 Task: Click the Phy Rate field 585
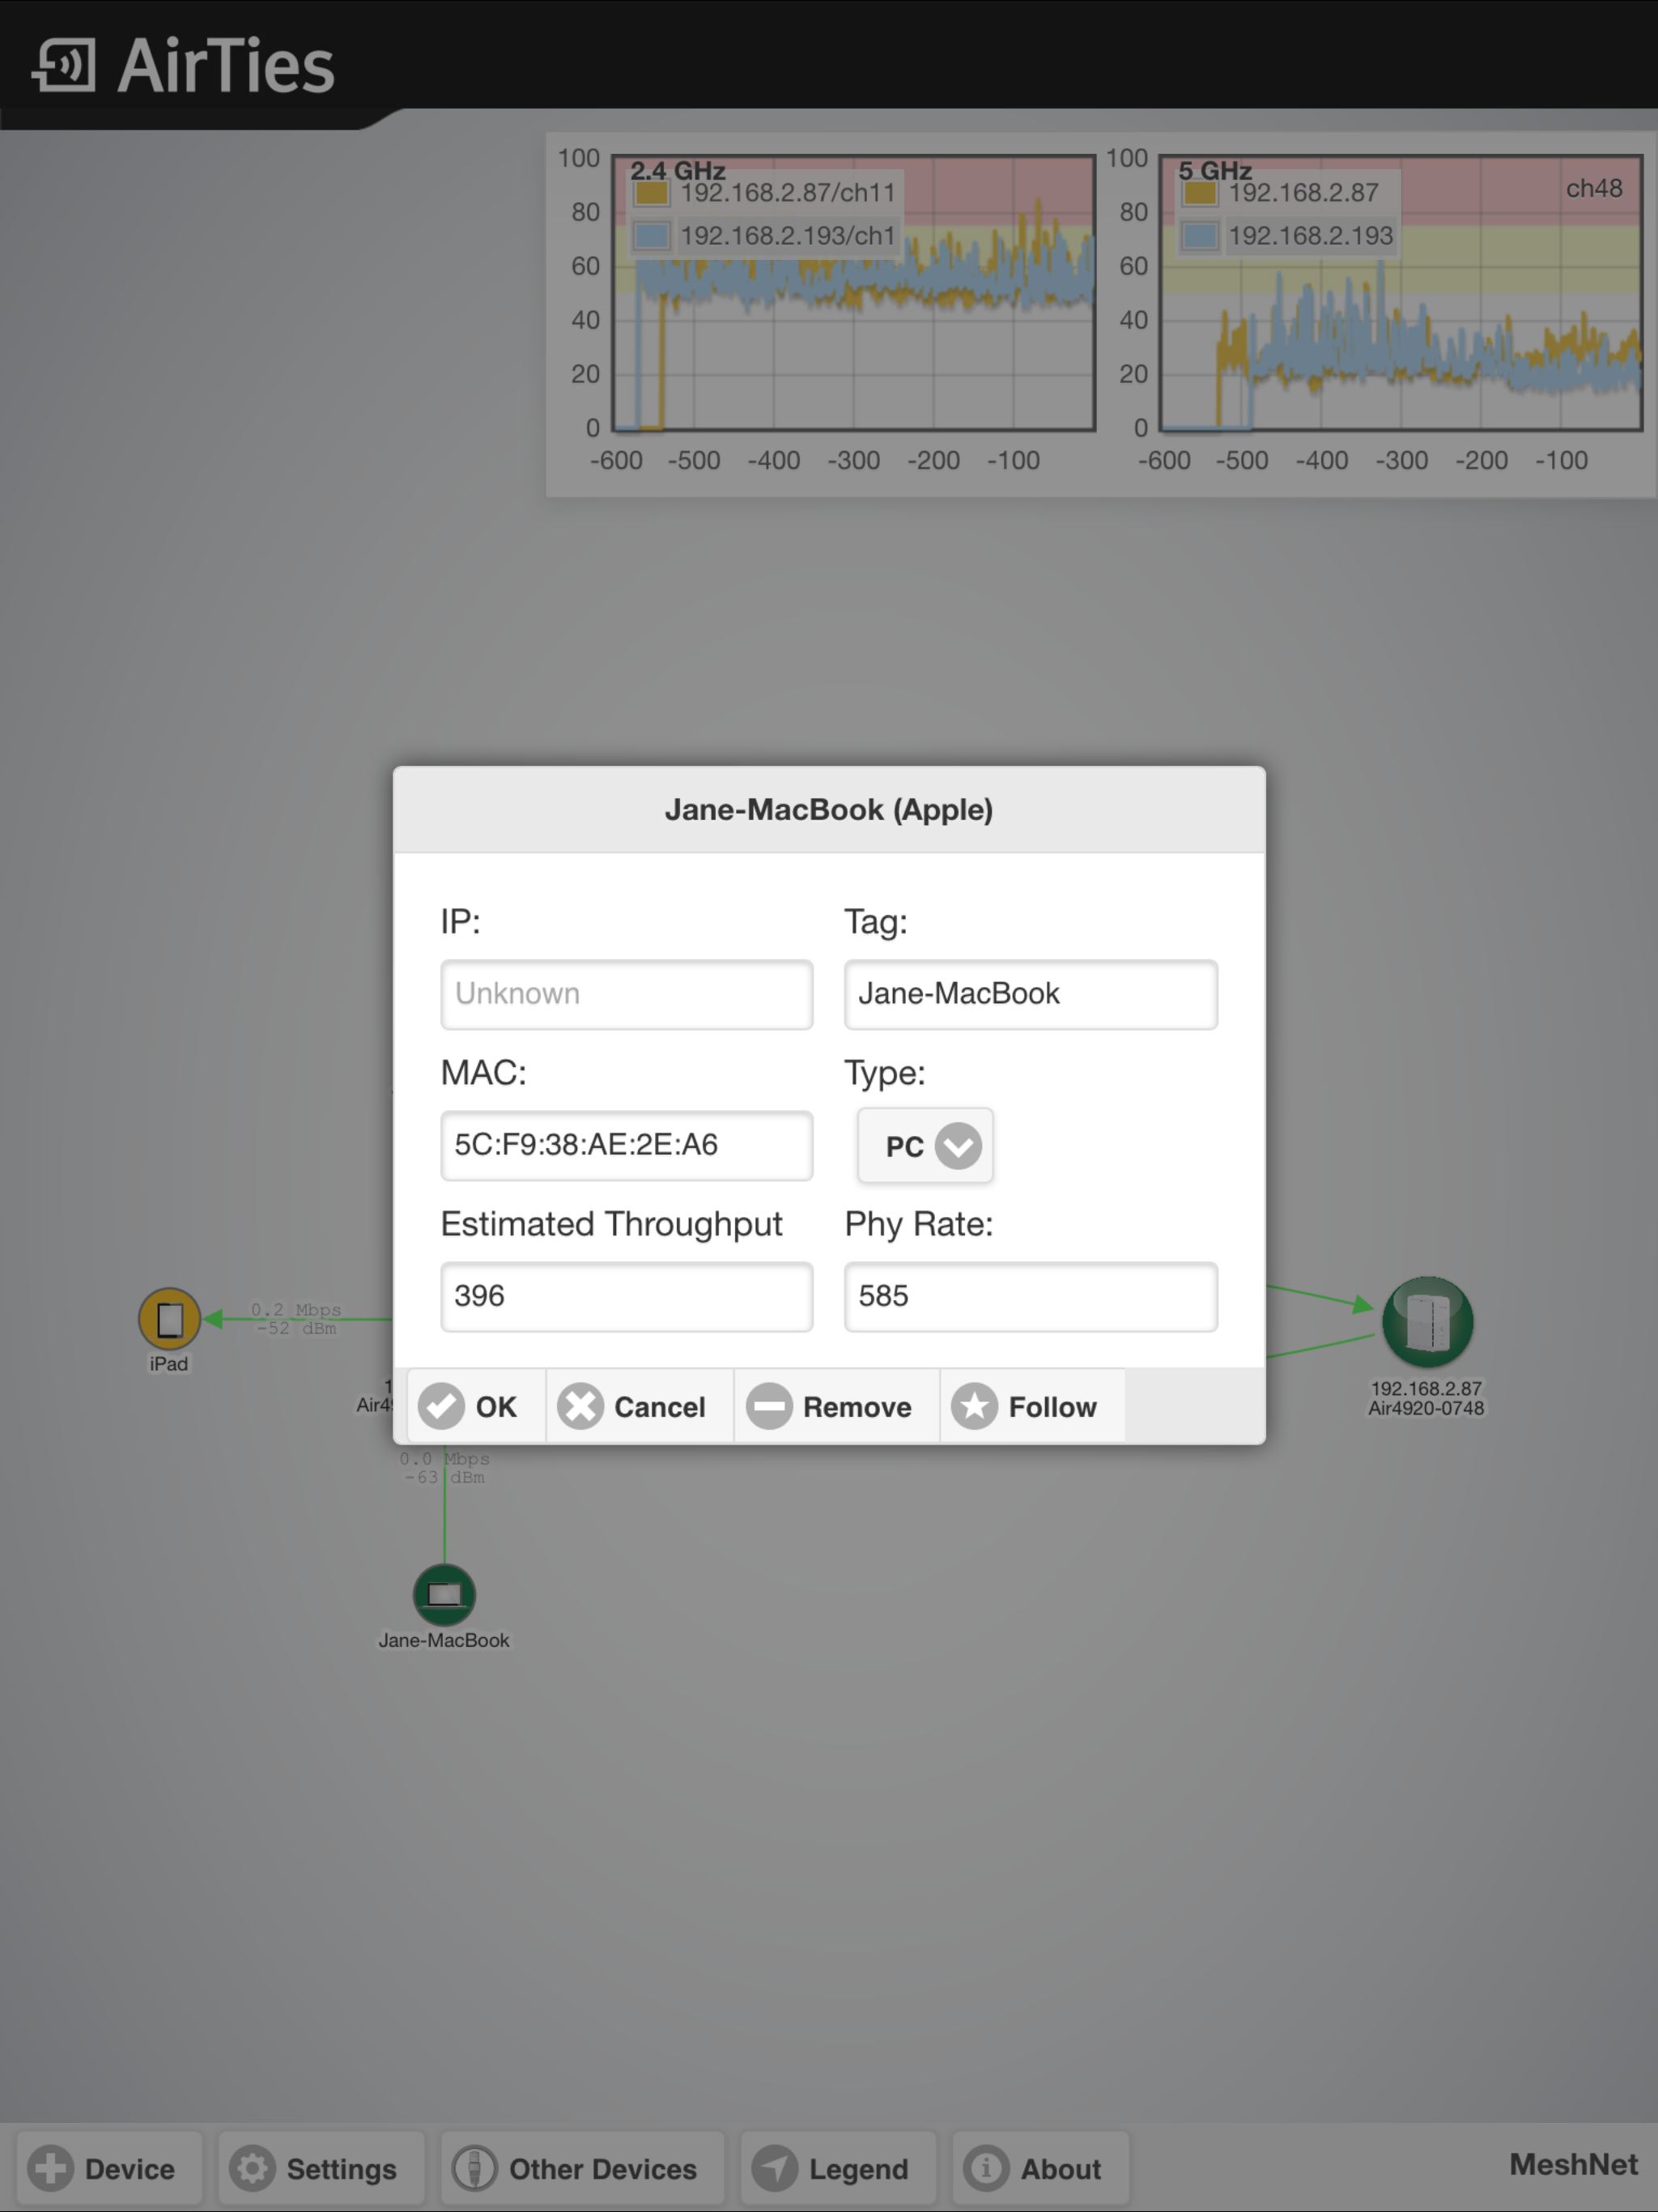pos(1031,1296)
